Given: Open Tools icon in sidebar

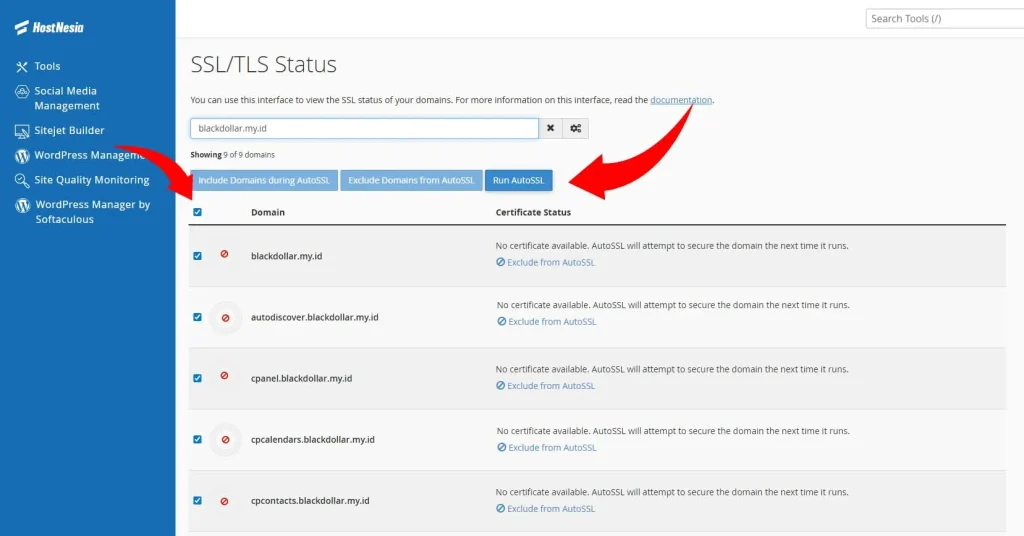Looking at the screenshot, I should tap(22, 67).
